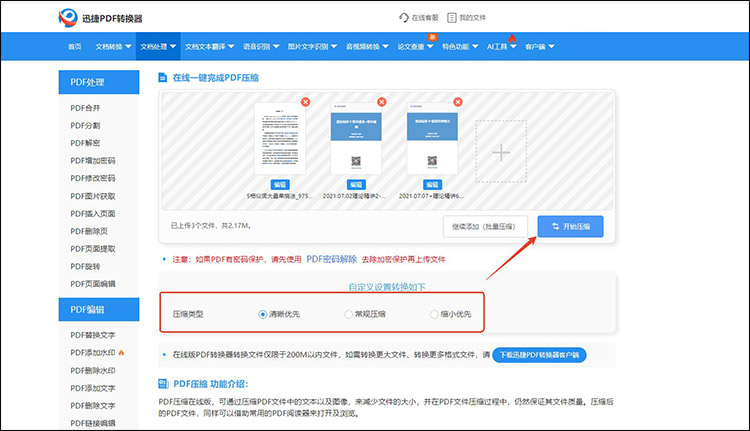Screen dimensions: 750x431
Task: Open PDF删除页 in the sidebar
Action: pos(89,231)
